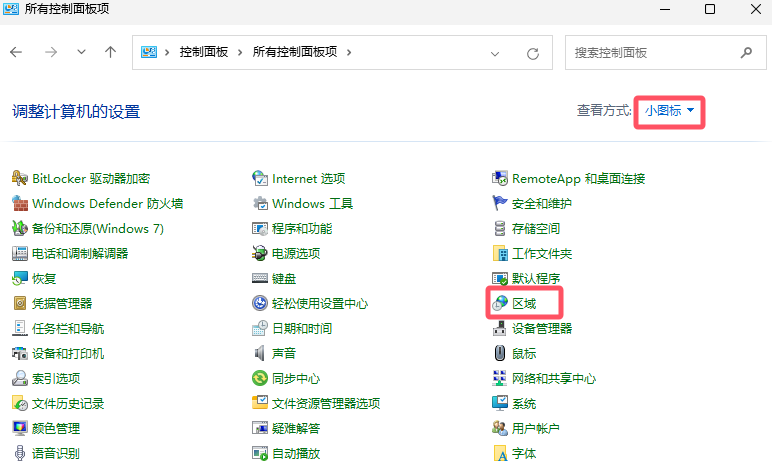772x476 pixels.
Task: Open the 网络和共享中心 icon
Action: [x=500, y=379]
